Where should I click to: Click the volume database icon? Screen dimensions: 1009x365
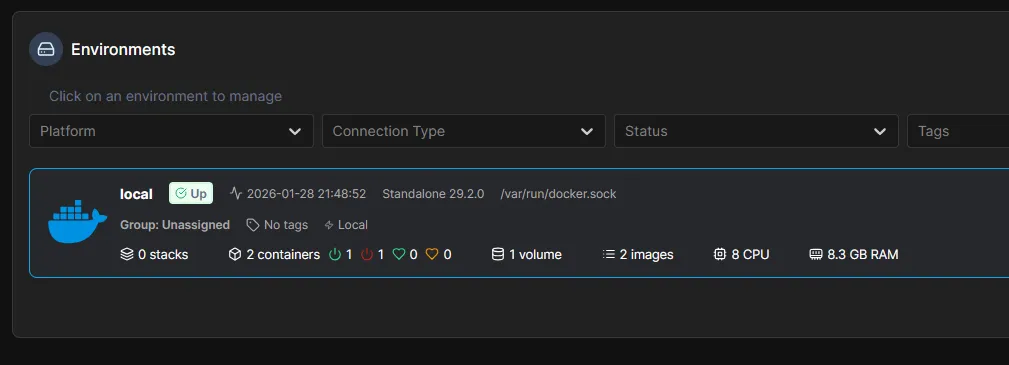[497, 254]
